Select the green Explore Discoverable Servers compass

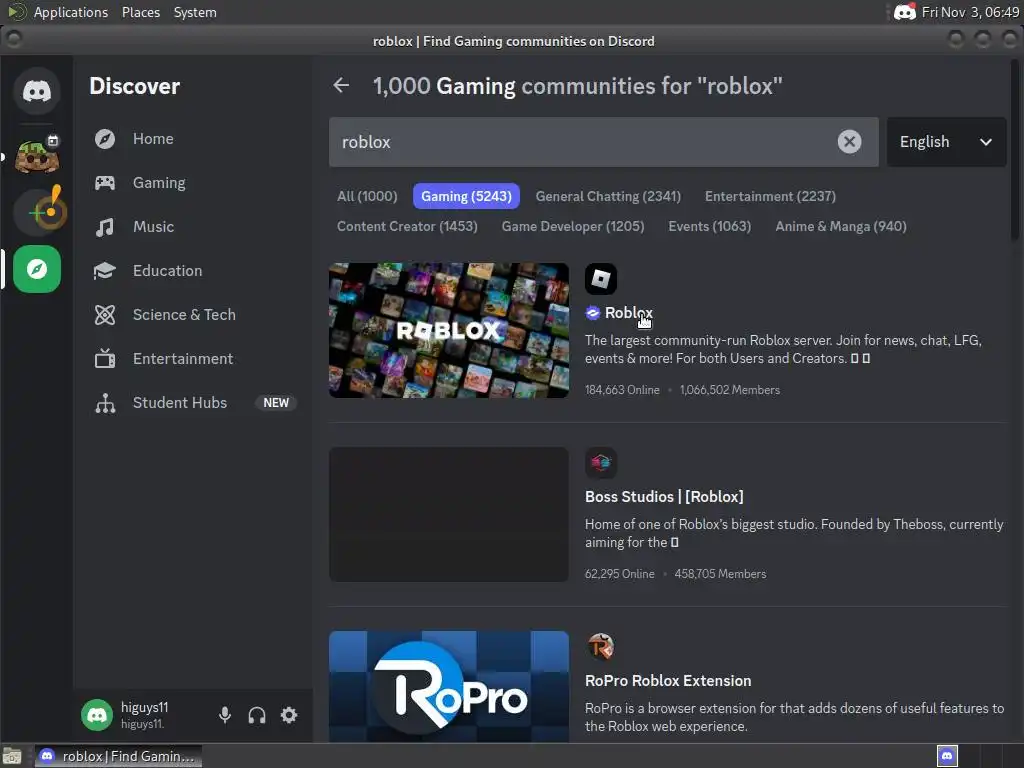coord(37,269)
